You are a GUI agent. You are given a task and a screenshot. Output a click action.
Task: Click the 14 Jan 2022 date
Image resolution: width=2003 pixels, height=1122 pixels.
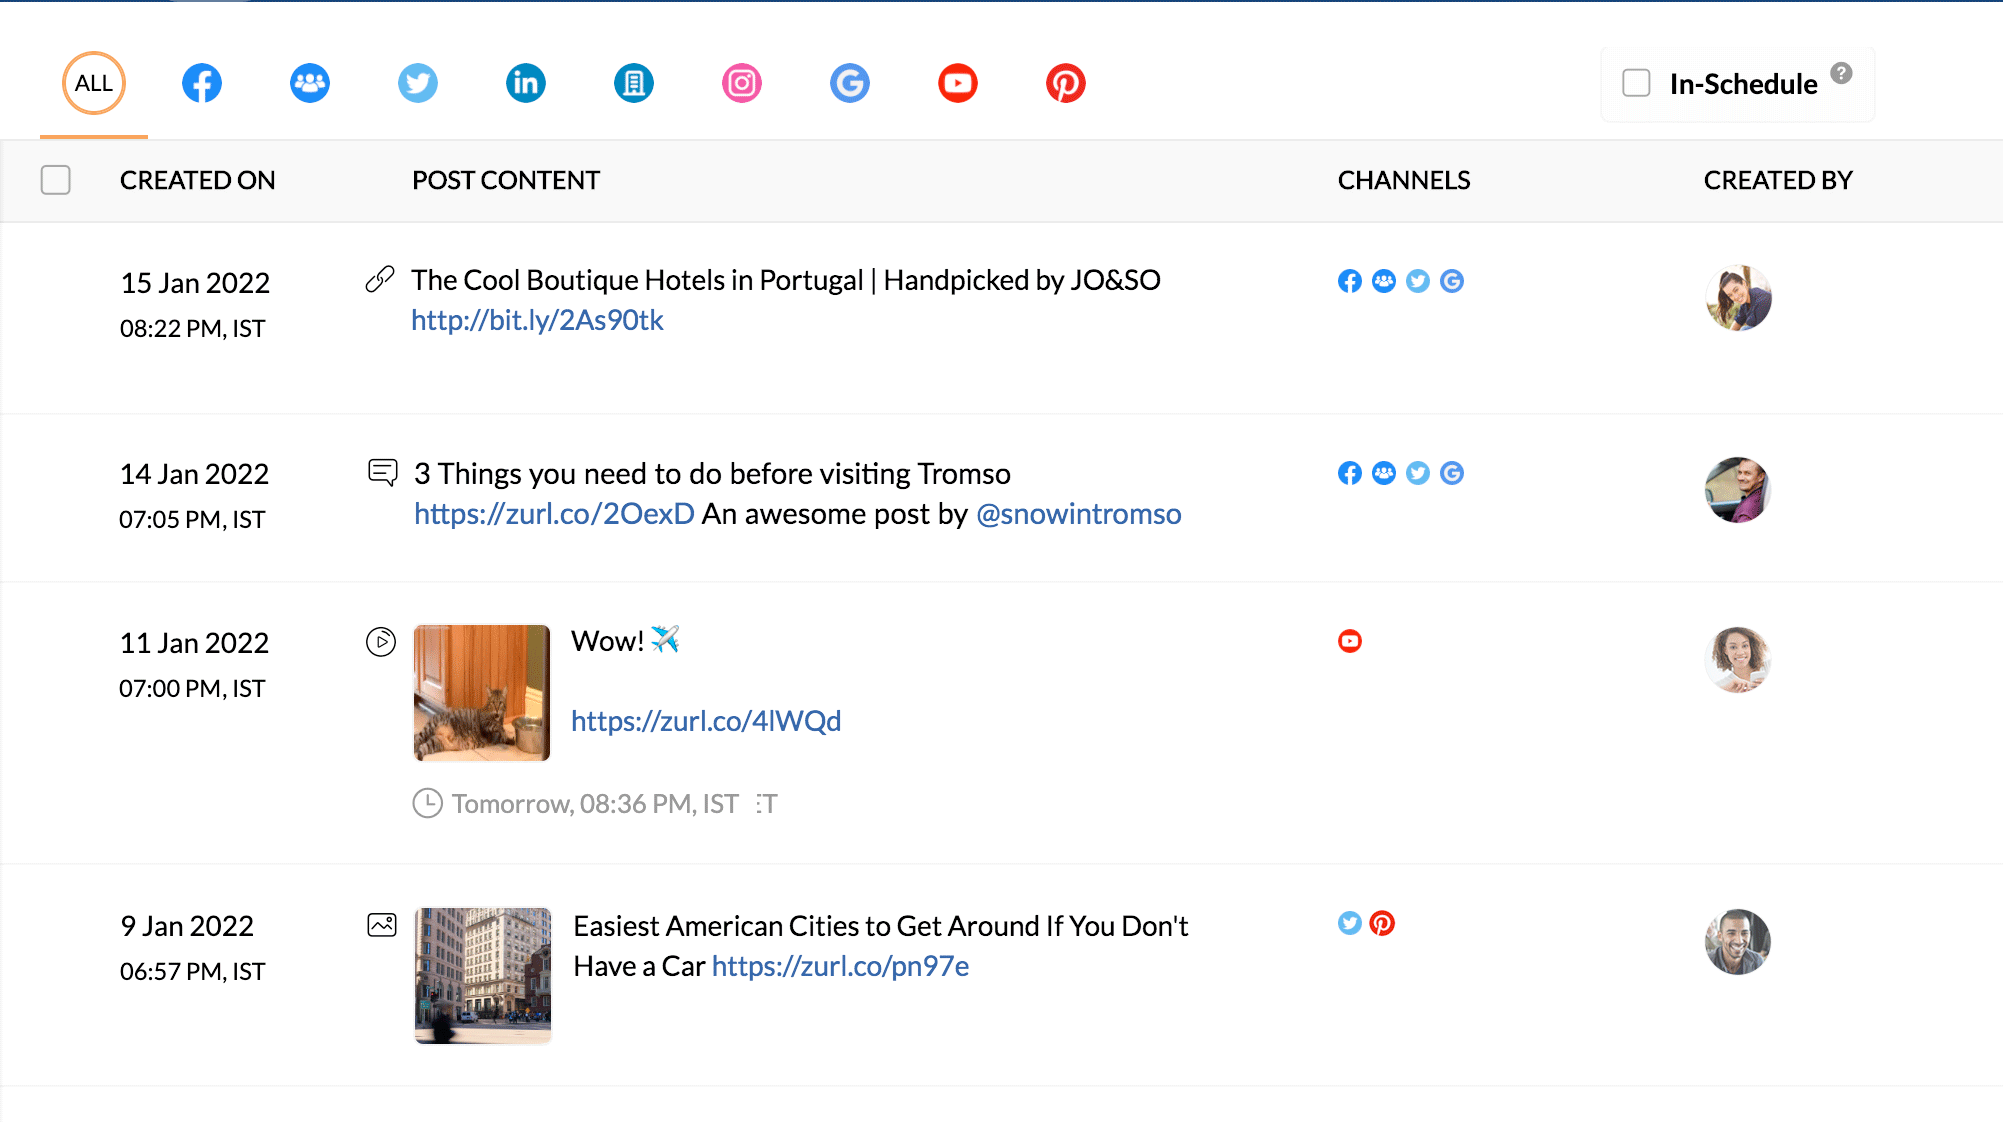pyautogui.click(x=194, y=474)
